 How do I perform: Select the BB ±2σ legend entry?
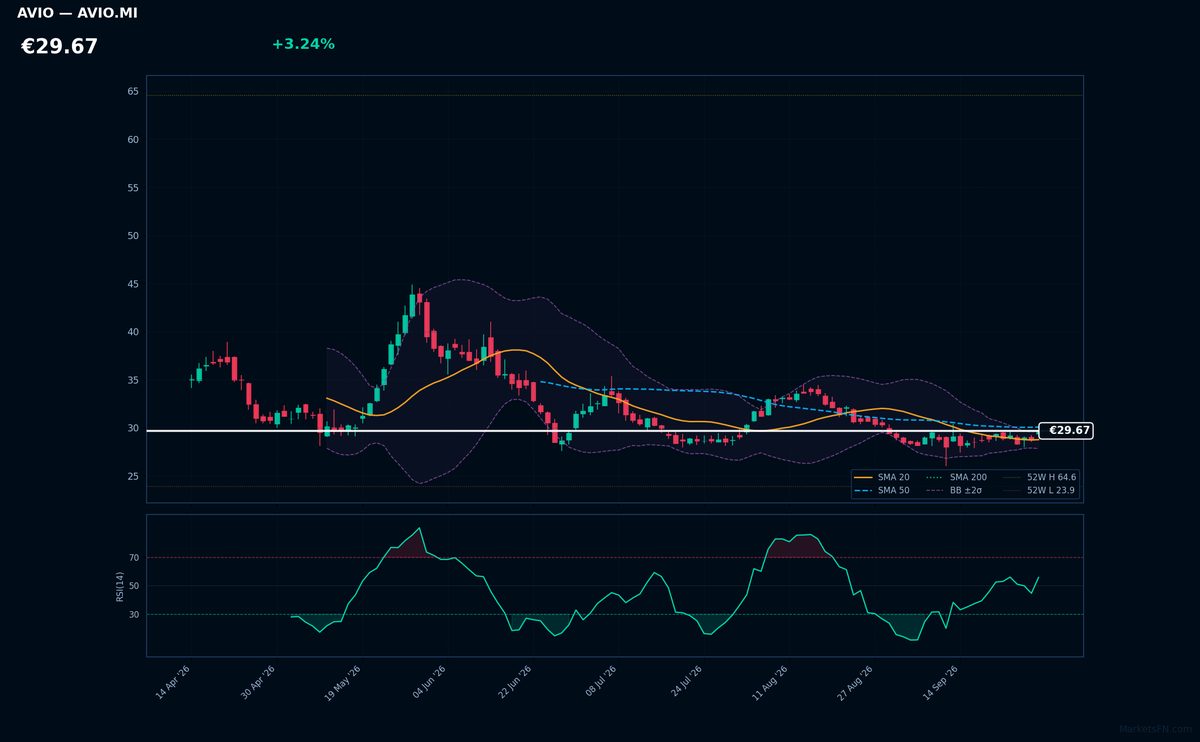pyautogui.click(x=955, y=490)
